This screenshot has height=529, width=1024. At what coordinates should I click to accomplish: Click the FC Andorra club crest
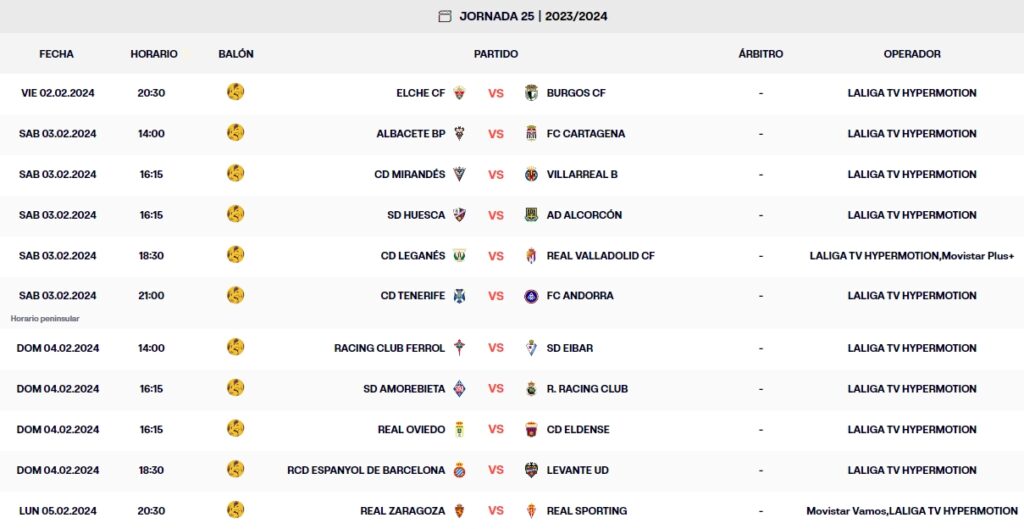coord(531,296)
